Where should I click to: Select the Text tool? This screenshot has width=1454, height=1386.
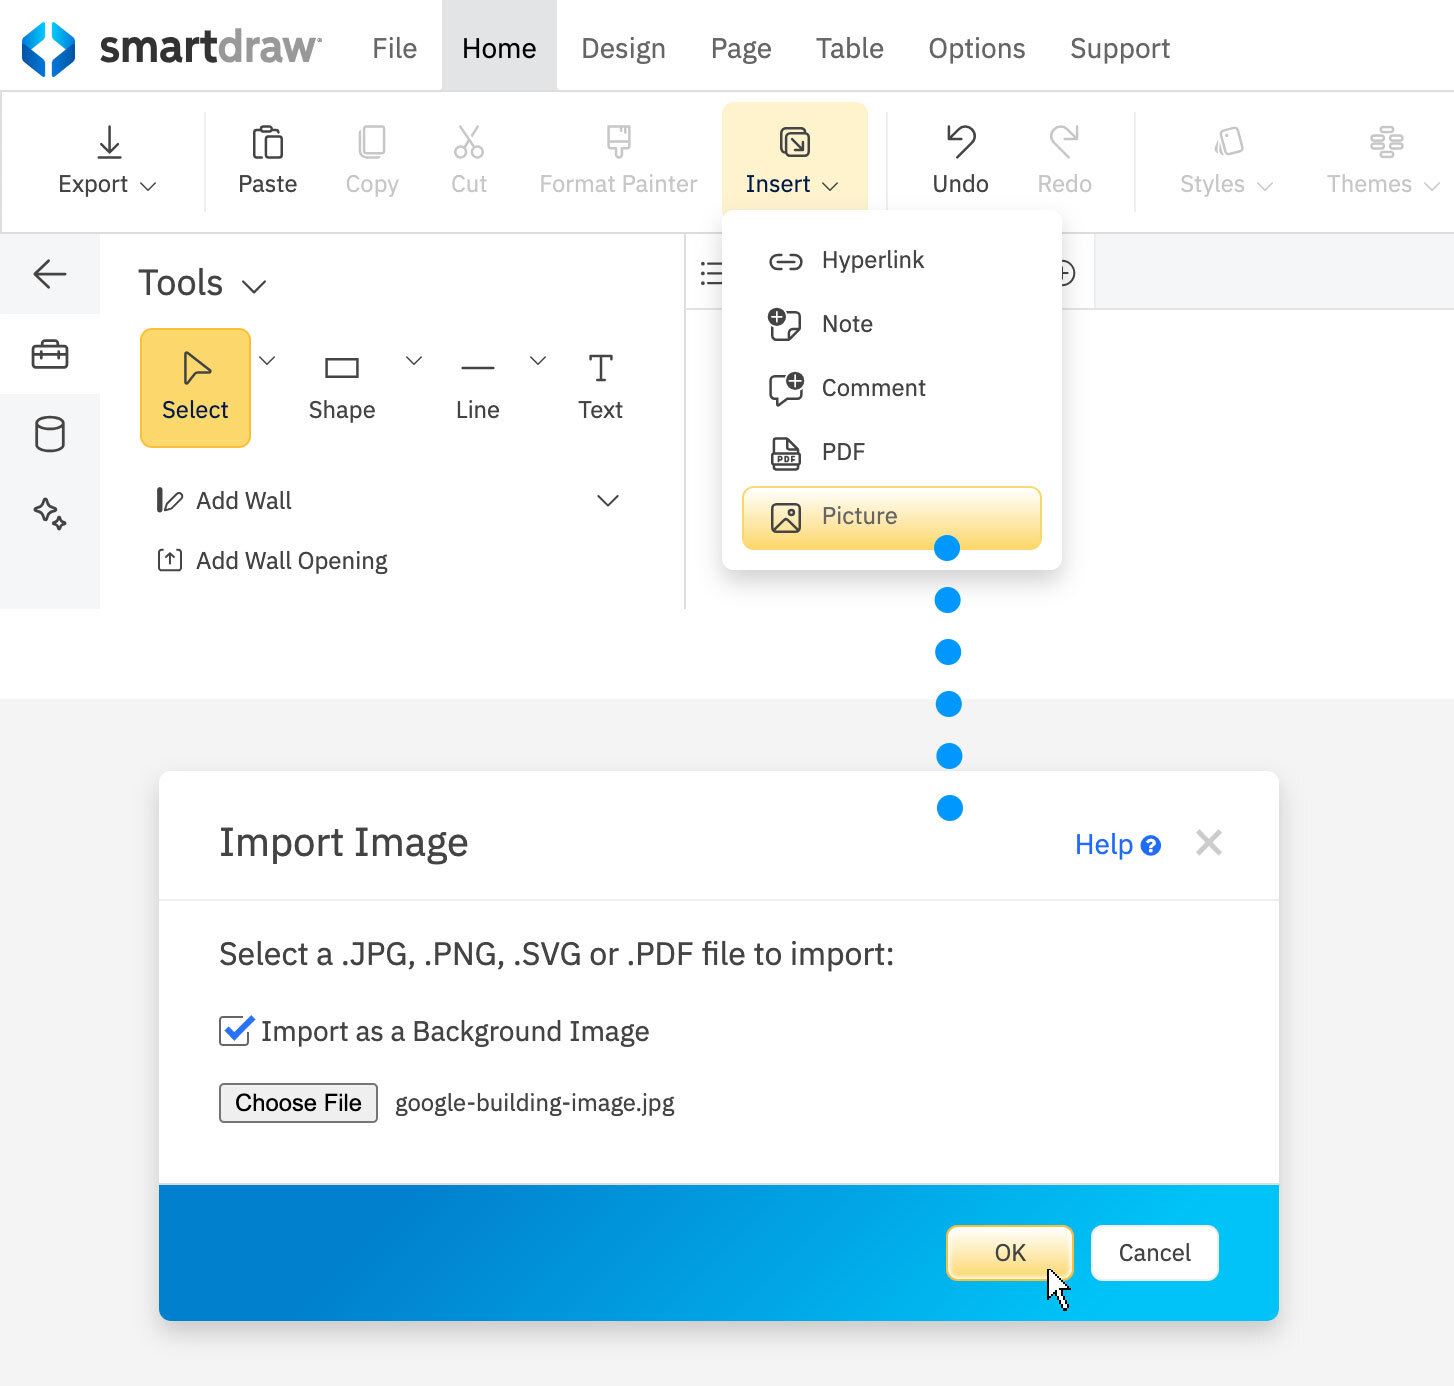coord(600,385)
